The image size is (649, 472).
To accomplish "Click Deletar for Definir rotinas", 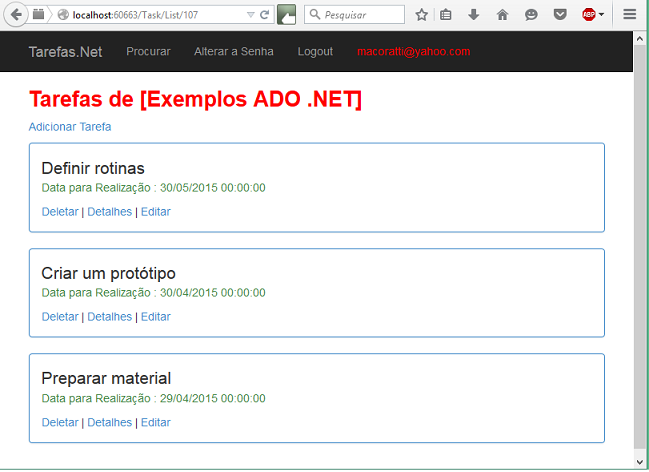I will pyautogui.click(x=60, y=212).
